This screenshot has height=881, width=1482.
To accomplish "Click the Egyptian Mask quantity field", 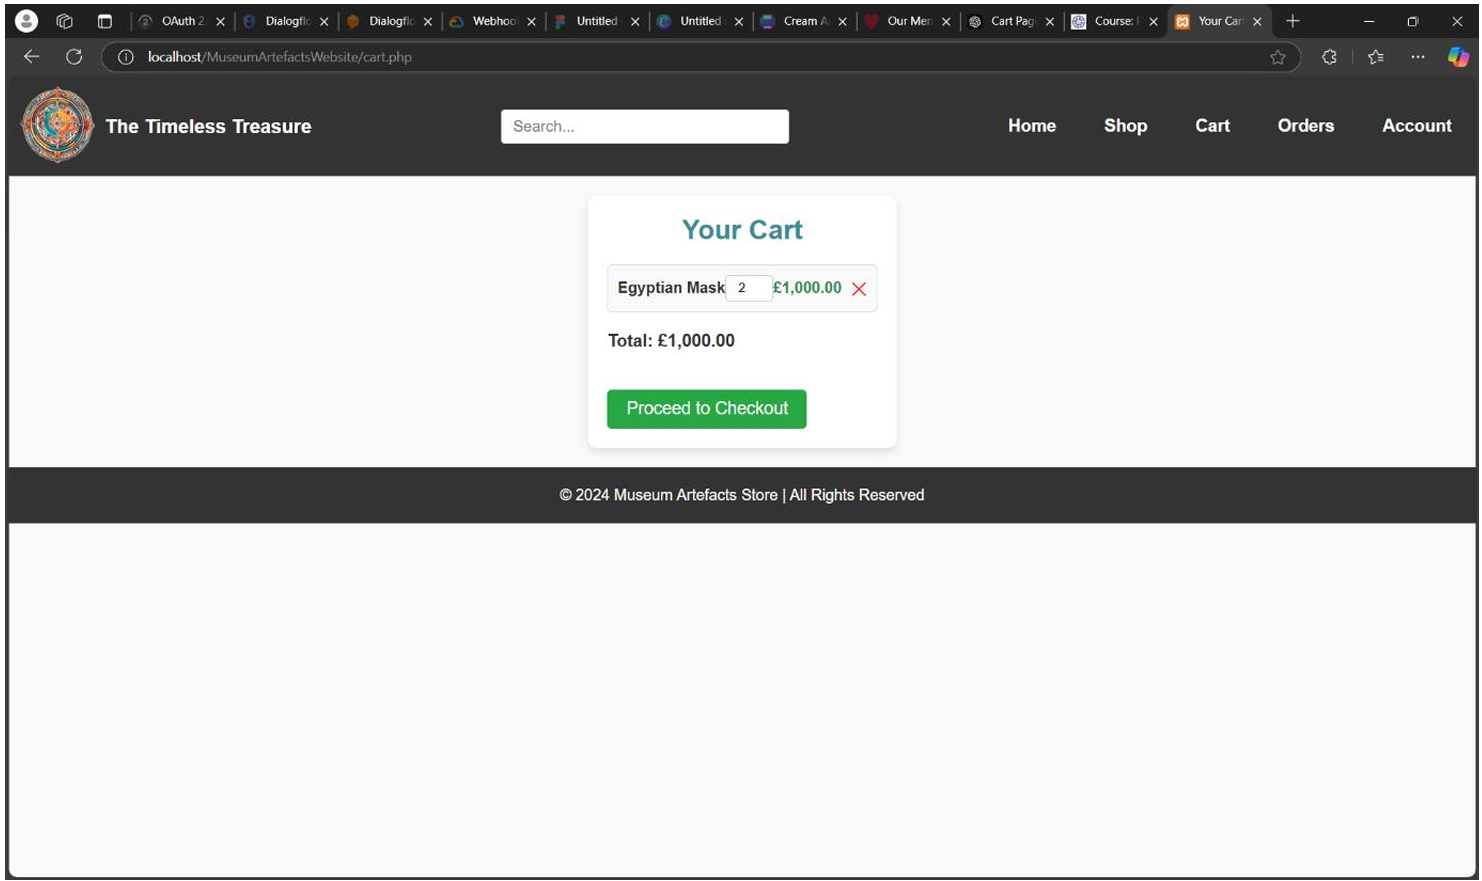I will [747, 288].
